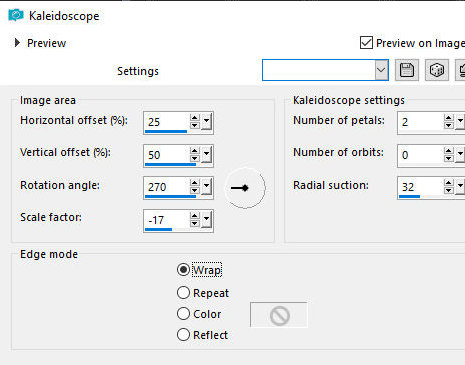Screen dimensions: 465x365
Task: Decrease Number of orbits with down spinner
Action: (x=449, y=158)
